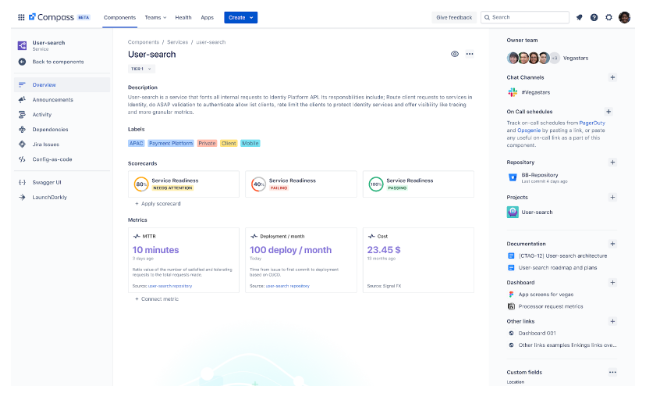Image resolution: width=645 pixels, height=394 pixels.
Task: Add a repository with plus icon
Action: pos(613,162)
